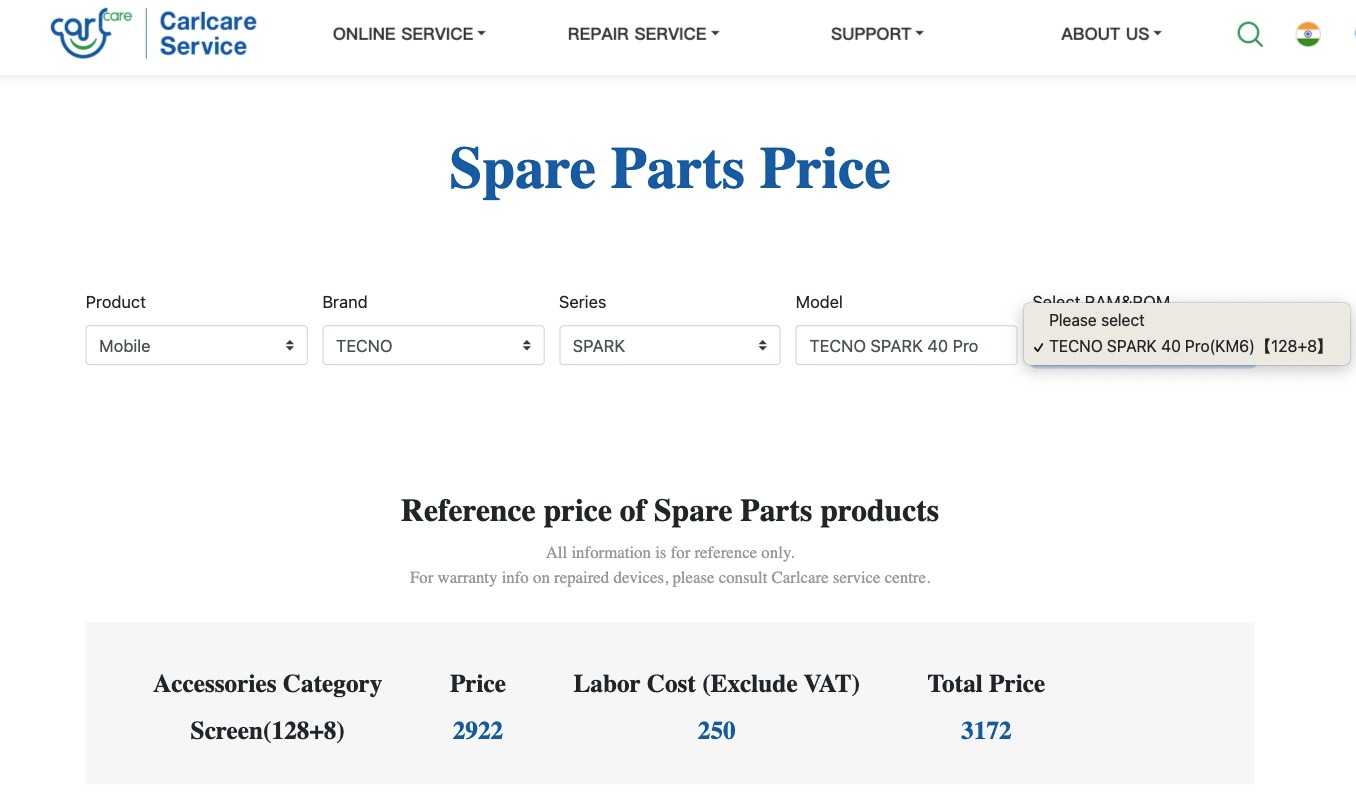Click the Carlcare Service brand text
The width and height of the screenshot is (1356, 795).
[x=208, y=33]
